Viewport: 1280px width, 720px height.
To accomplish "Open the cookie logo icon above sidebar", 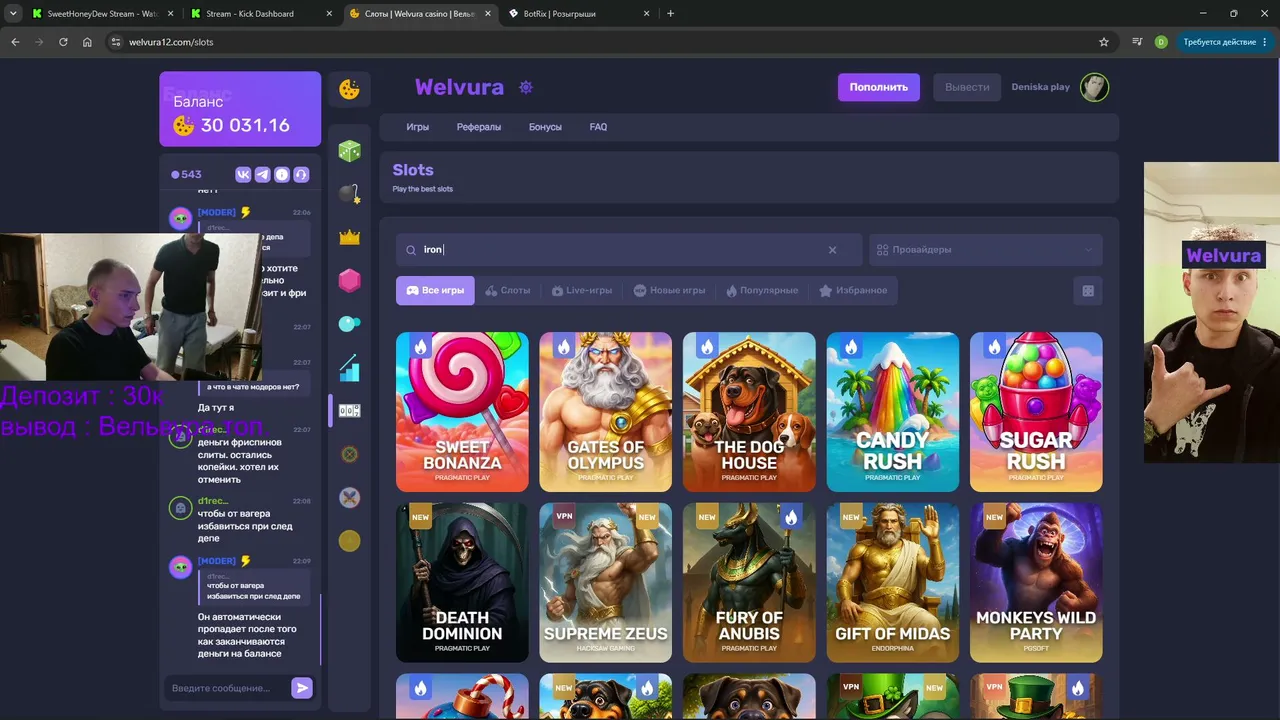I will click(x=349, y=89).
